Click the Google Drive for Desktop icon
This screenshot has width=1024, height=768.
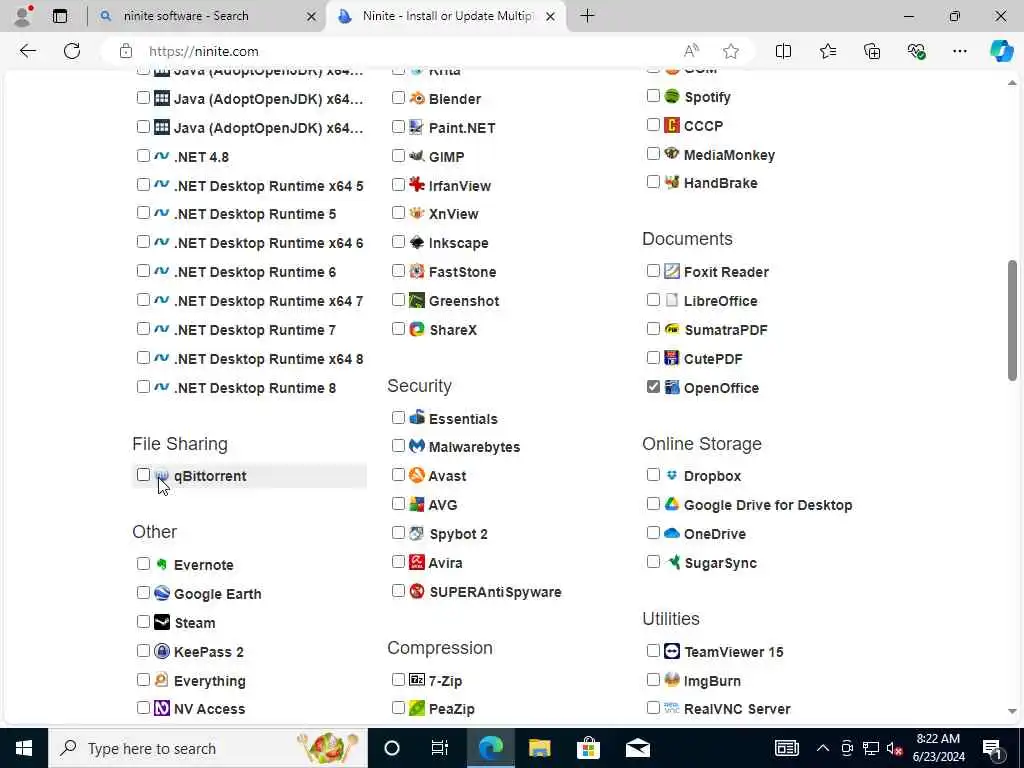point(672,504)
